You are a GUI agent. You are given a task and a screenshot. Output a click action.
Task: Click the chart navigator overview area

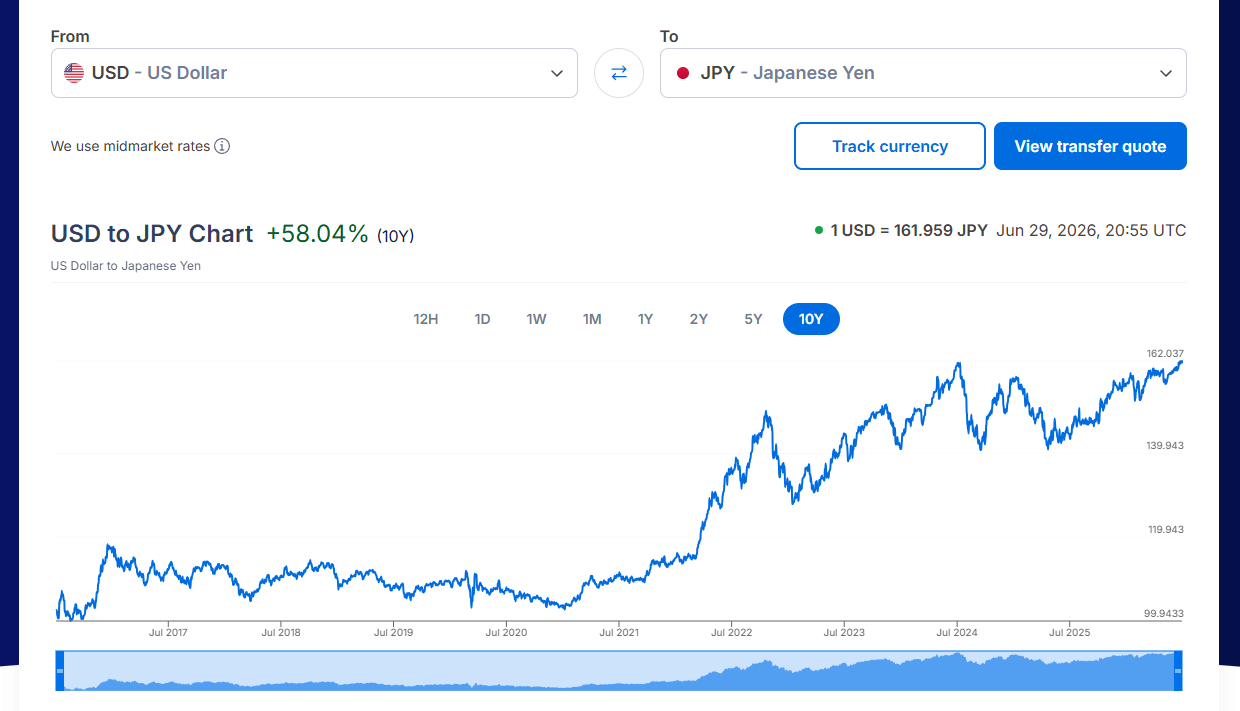point(619,670)
